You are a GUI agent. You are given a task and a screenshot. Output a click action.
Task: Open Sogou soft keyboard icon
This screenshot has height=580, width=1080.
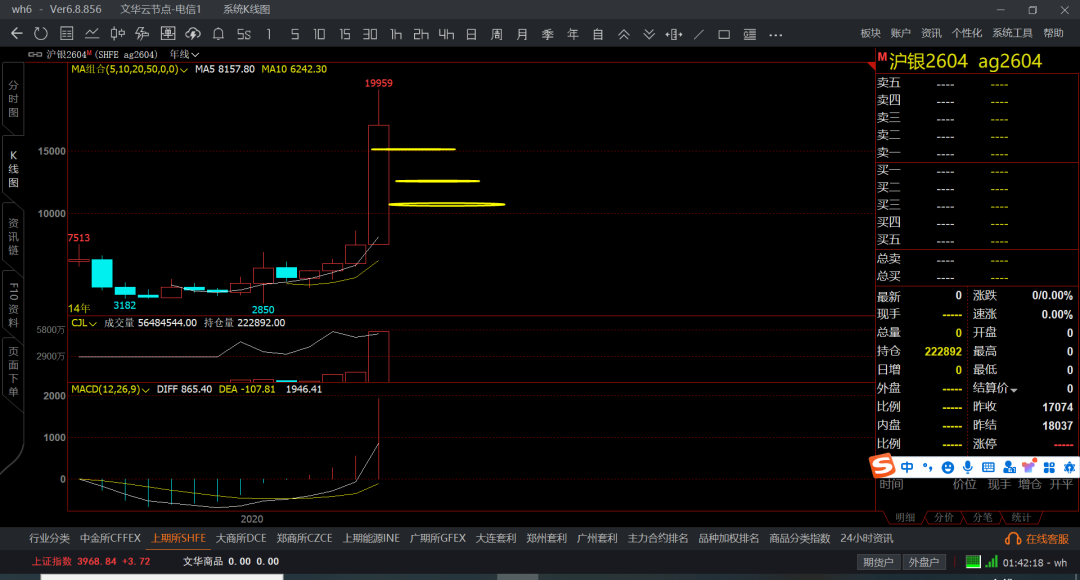pyautogui.click(x=988, y=468)
